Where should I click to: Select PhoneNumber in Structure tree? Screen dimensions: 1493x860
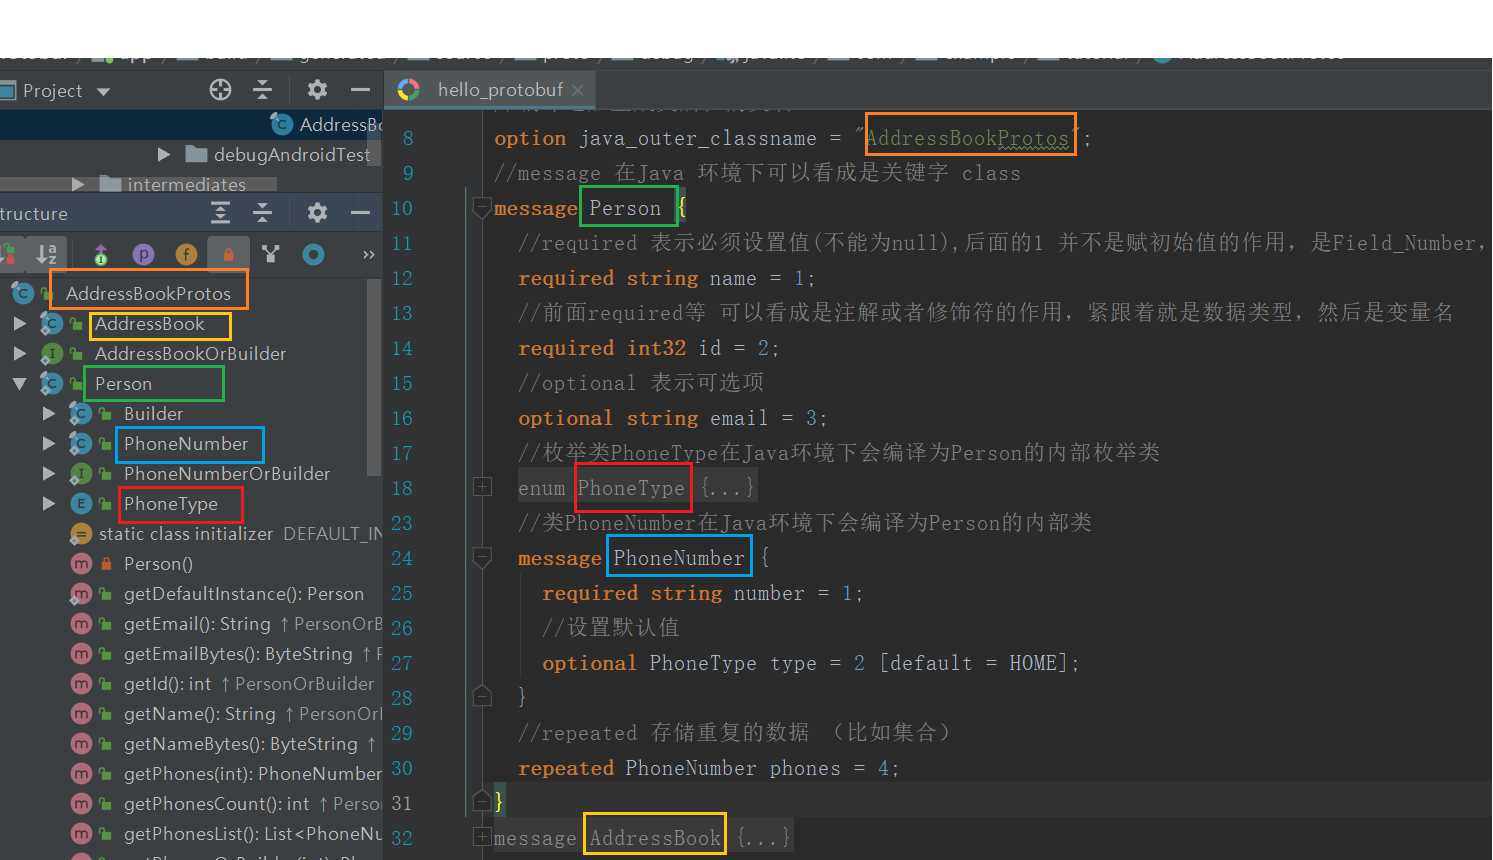tap(186, 443)
